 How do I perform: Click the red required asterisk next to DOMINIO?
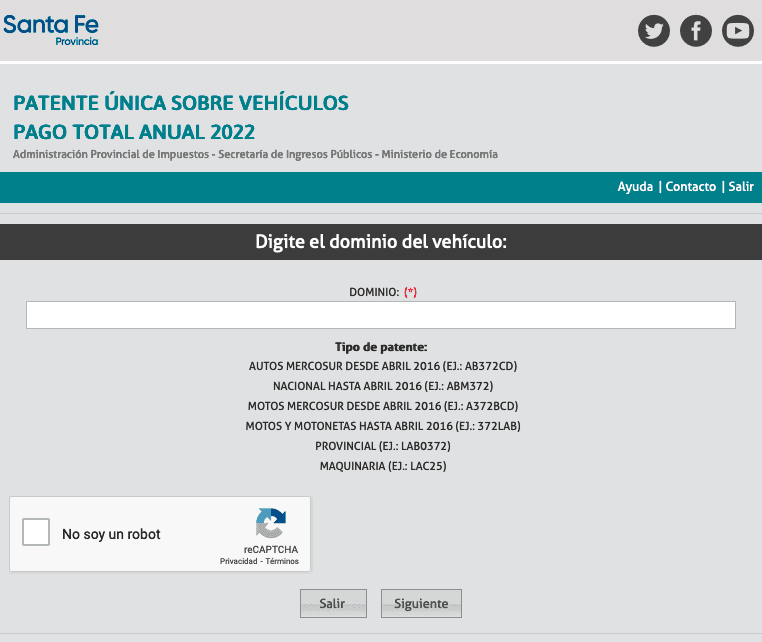click(x=410, y=291)
